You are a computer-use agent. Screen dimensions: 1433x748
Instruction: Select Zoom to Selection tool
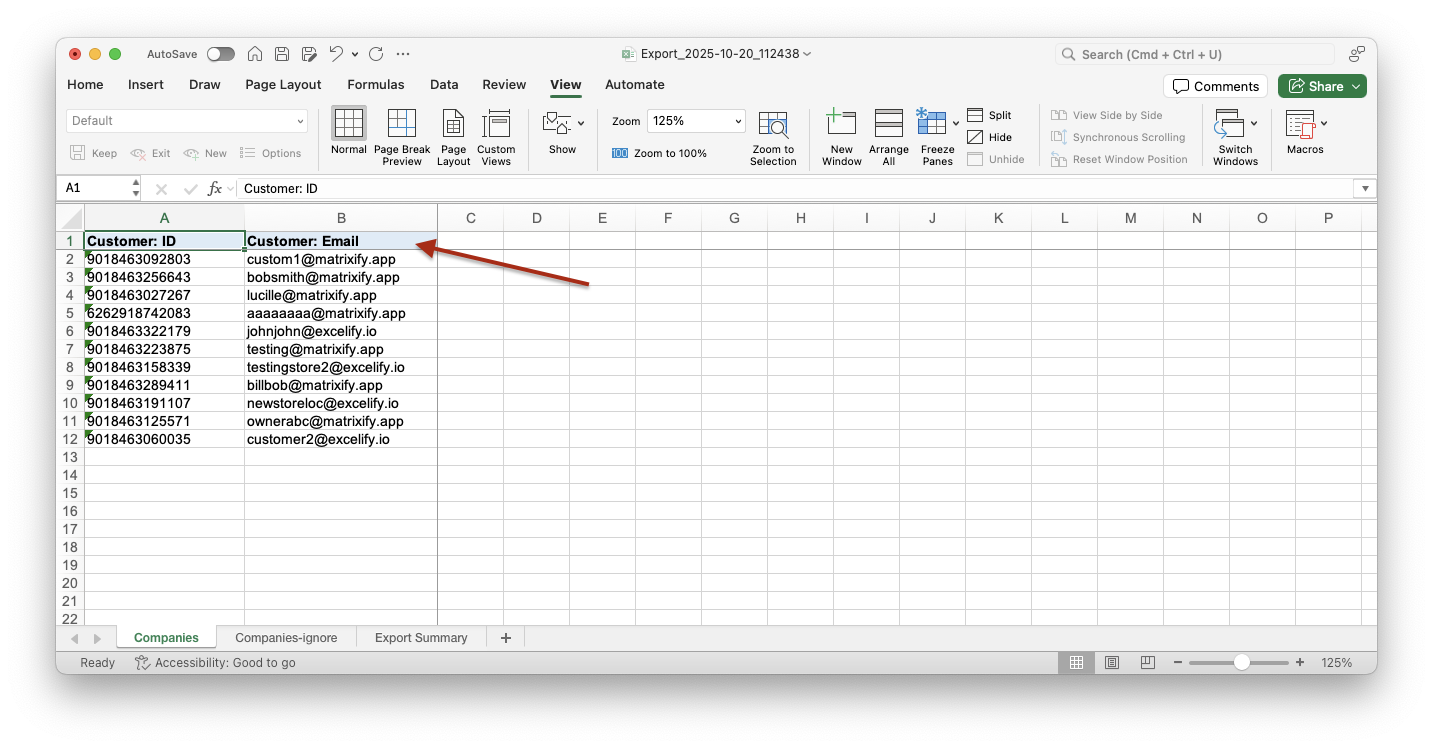pyautogui.click(x=773, y=124)
